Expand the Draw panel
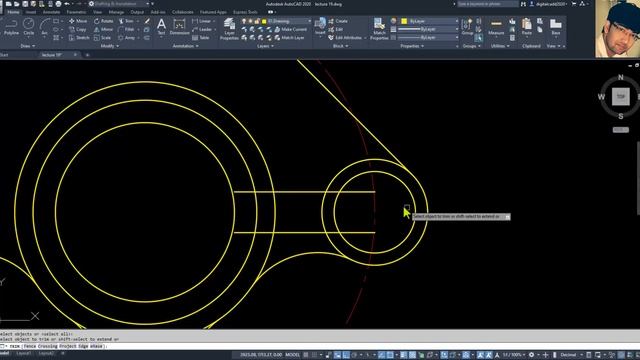Viewport: 640px width, 360px height. click(x=28, y=46)
